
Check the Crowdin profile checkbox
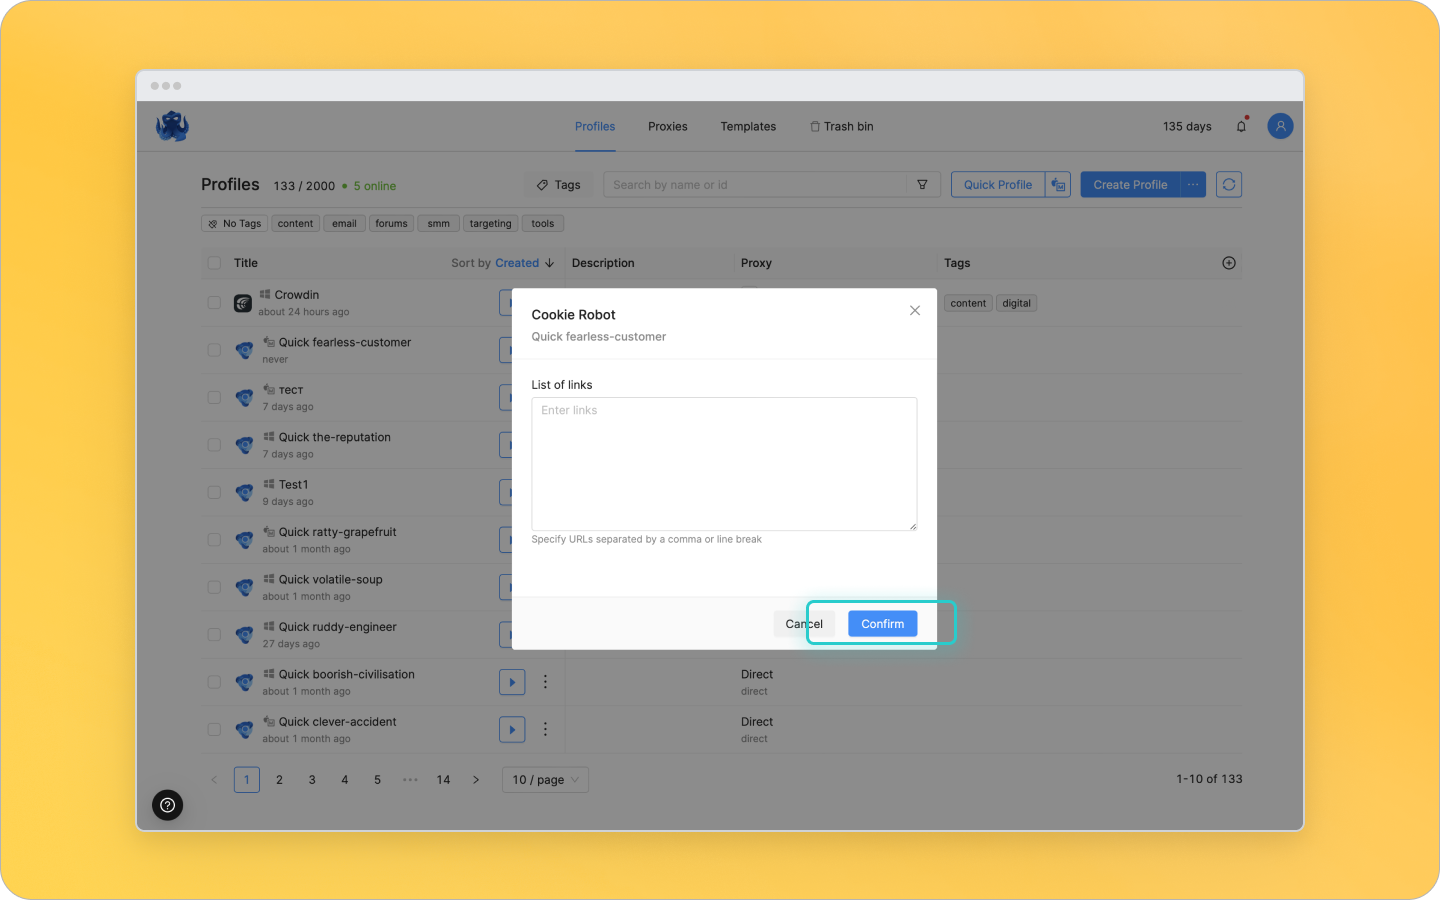(214, 302)
